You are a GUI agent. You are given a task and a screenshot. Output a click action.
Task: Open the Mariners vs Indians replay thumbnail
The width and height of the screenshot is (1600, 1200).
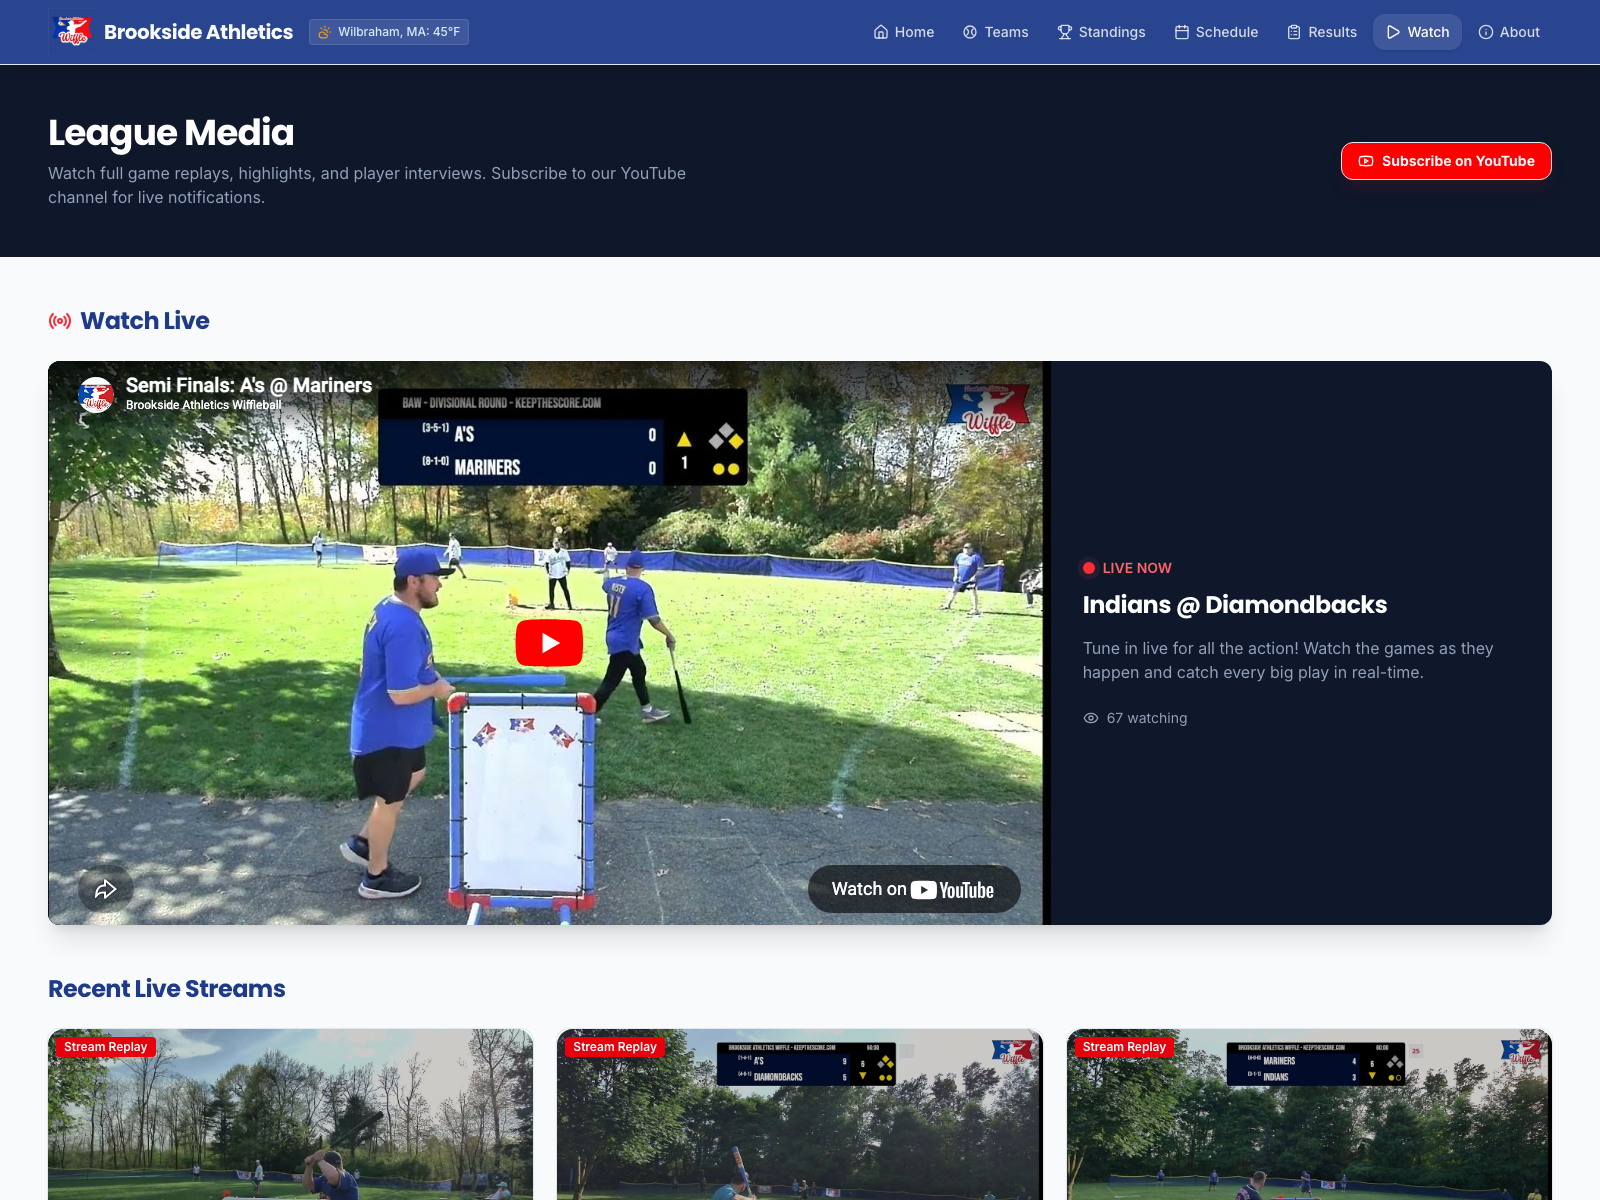click(1309, 1115)
